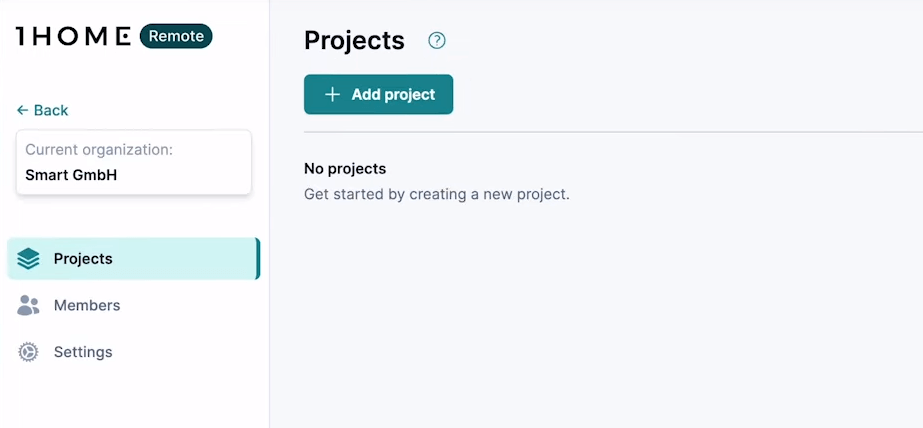The width and height of the screenshot is (923, 428).
Task: Click the Projects page heading
Action: (x=354, y=40)
